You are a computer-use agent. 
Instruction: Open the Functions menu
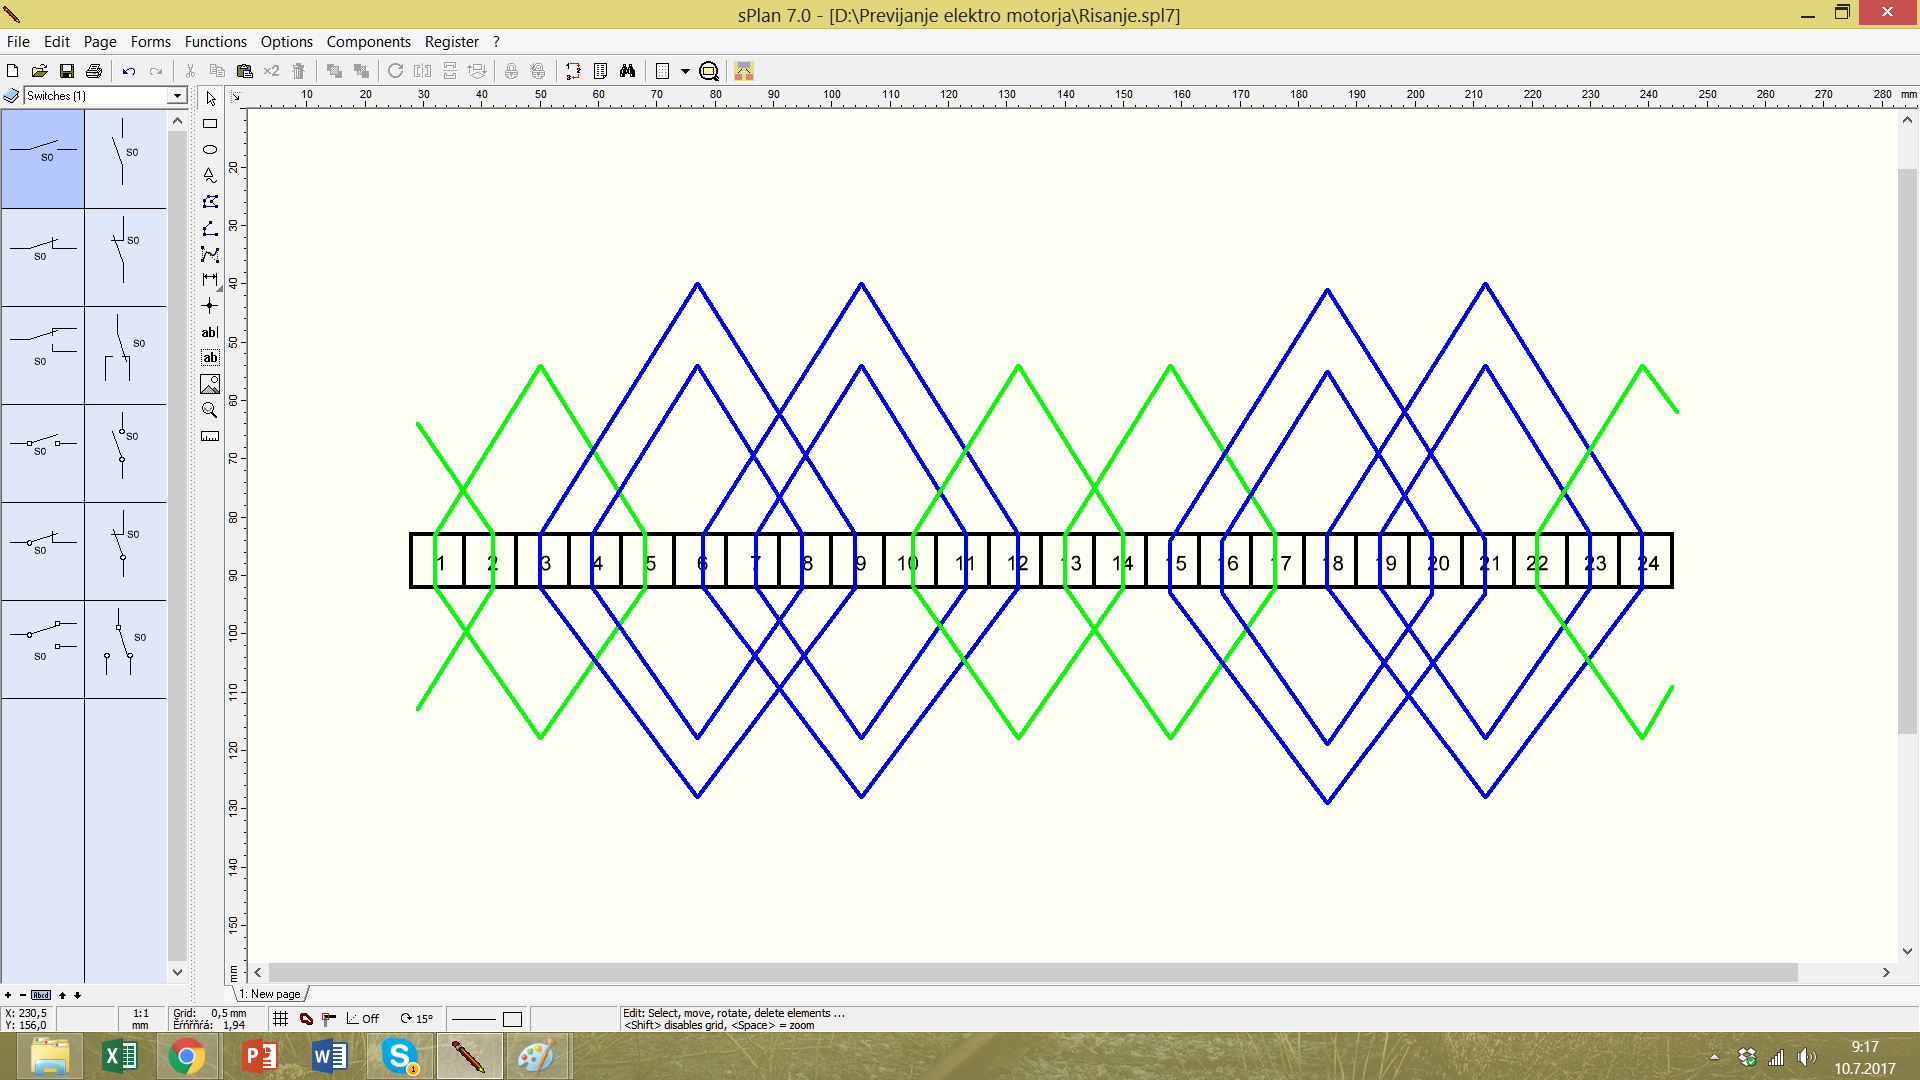click(x=215, y=42)
